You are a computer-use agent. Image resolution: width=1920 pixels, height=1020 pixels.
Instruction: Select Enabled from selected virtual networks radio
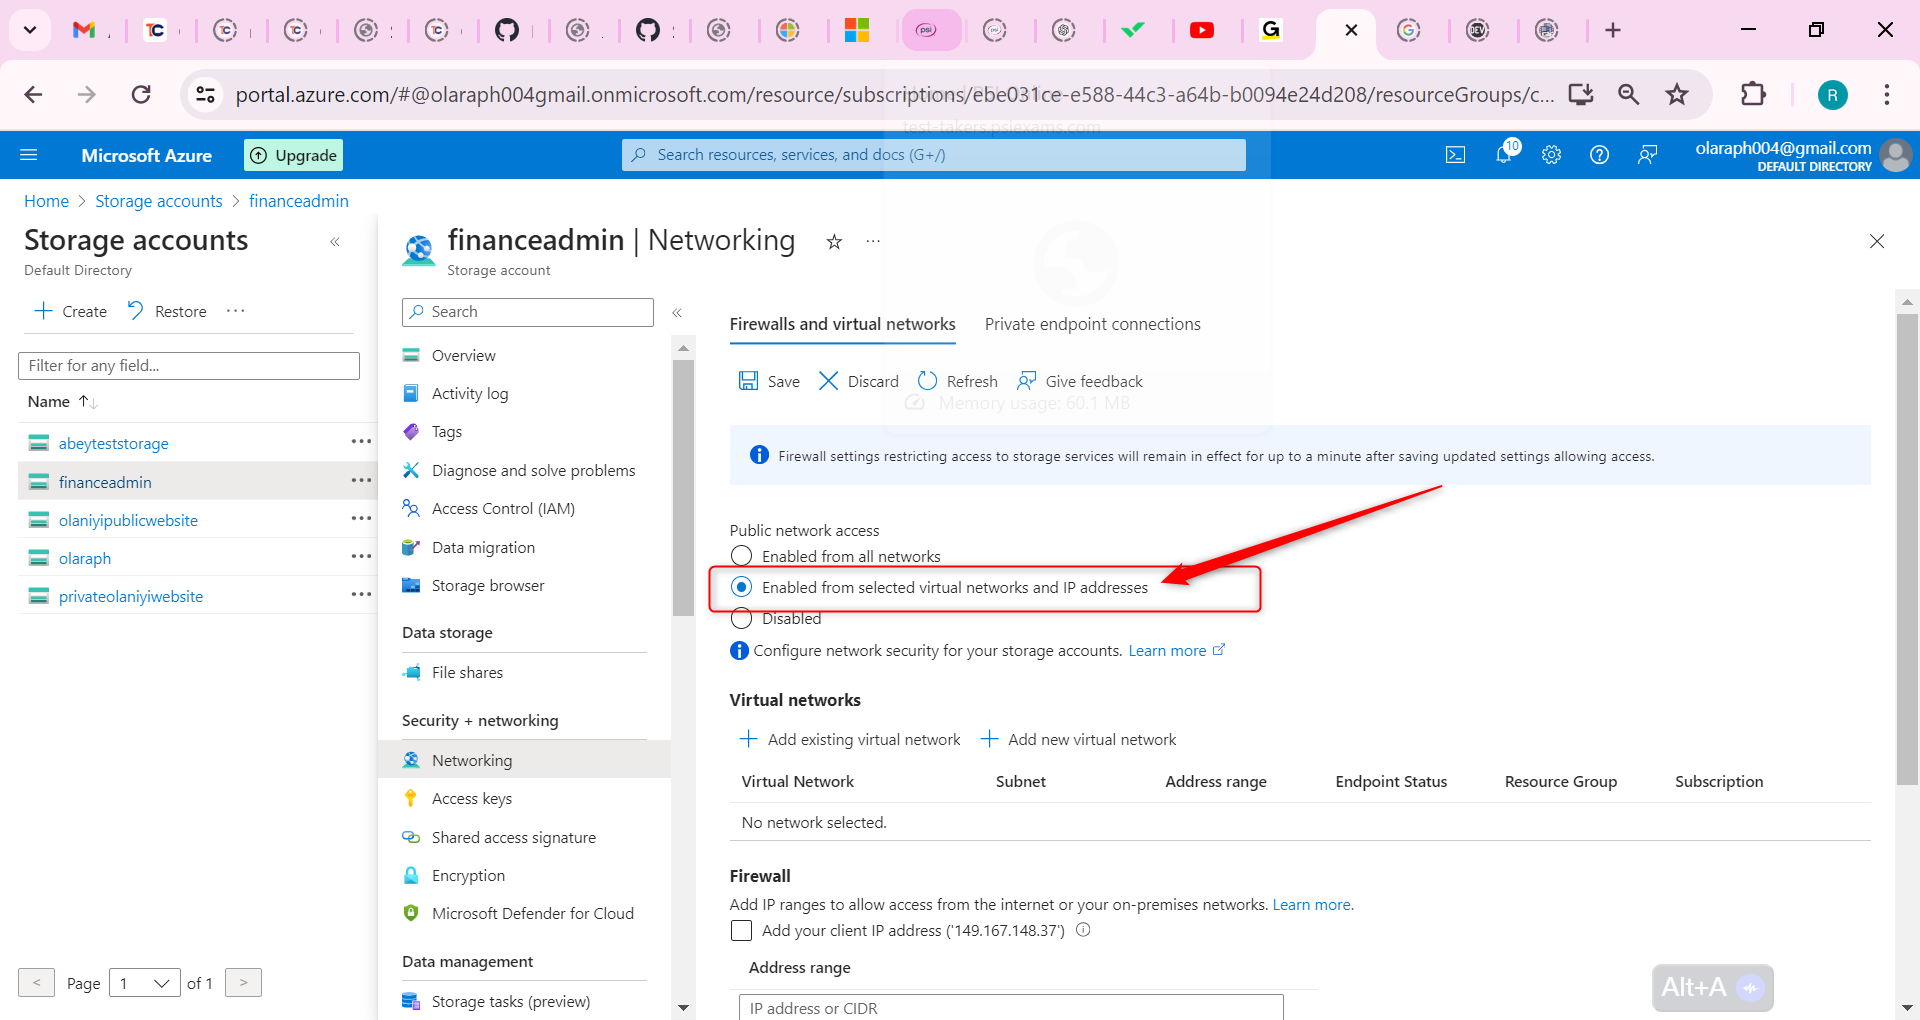click(741, 587)
